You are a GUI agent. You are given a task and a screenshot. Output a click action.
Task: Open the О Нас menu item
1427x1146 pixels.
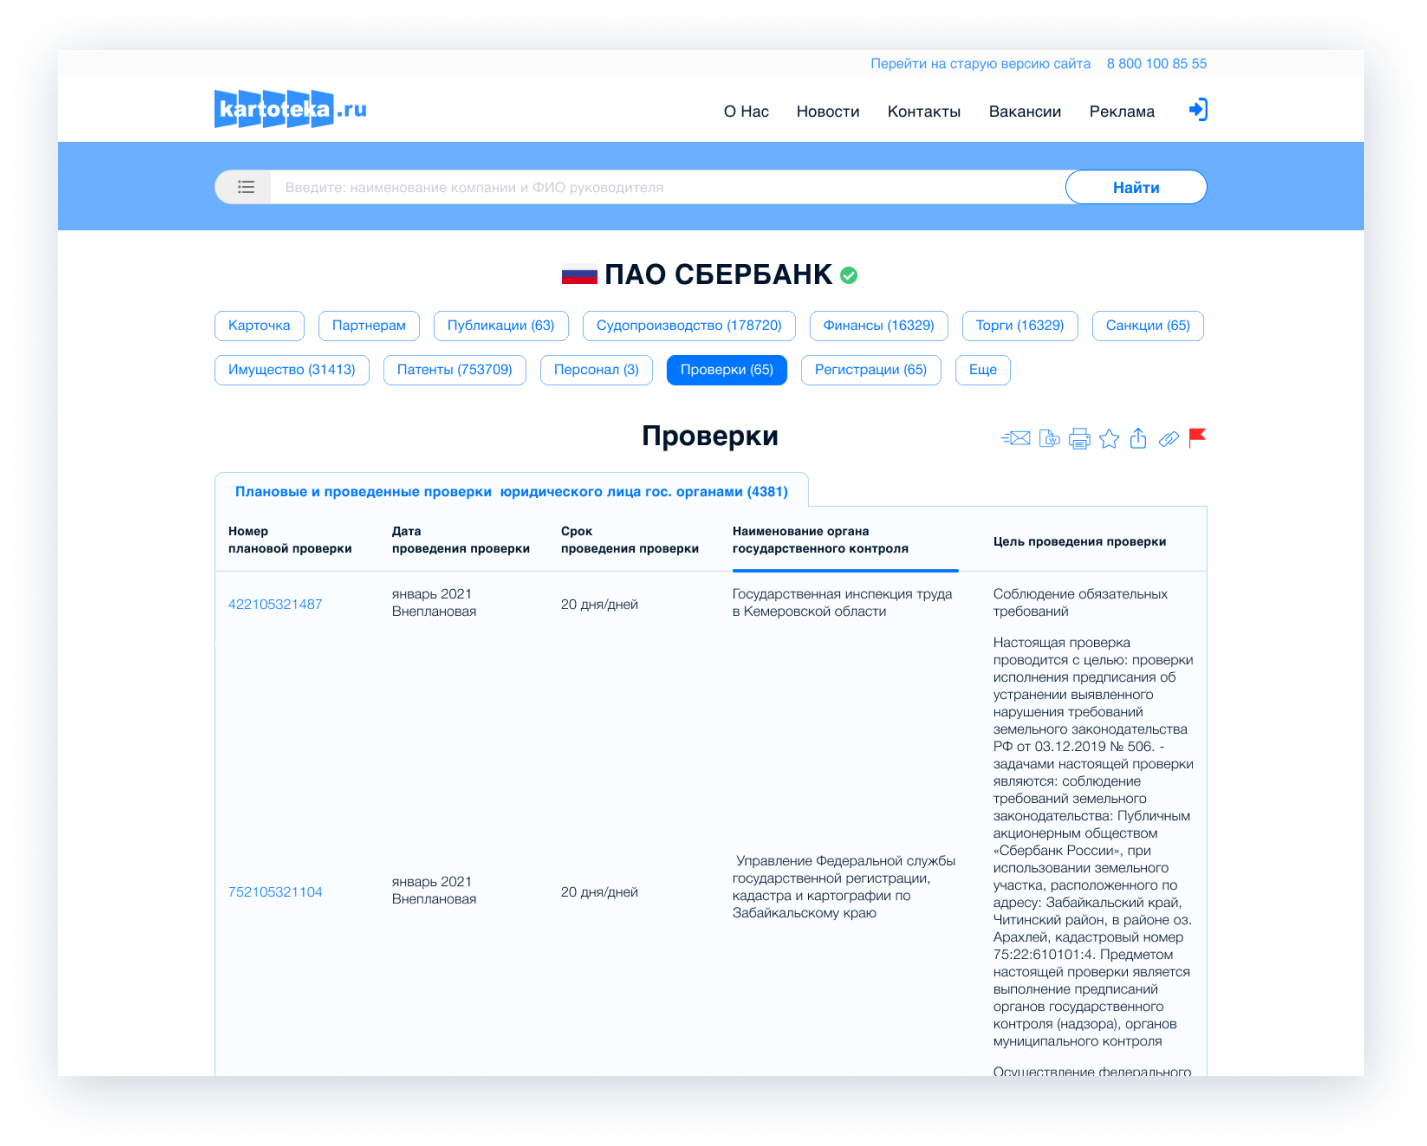point(746,111)
